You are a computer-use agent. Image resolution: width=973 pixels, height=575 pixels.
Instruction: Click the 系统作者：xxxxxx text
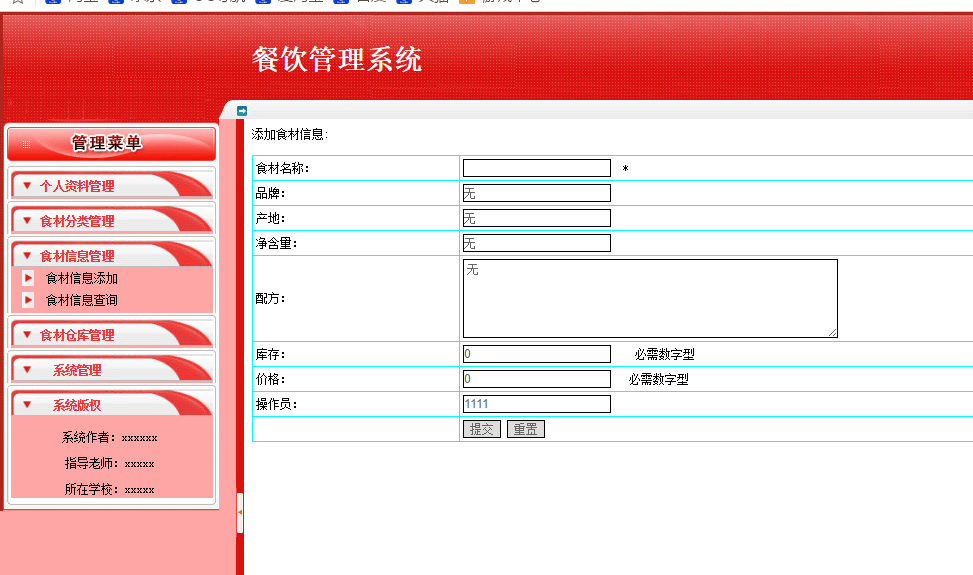(x=109, y=437)
